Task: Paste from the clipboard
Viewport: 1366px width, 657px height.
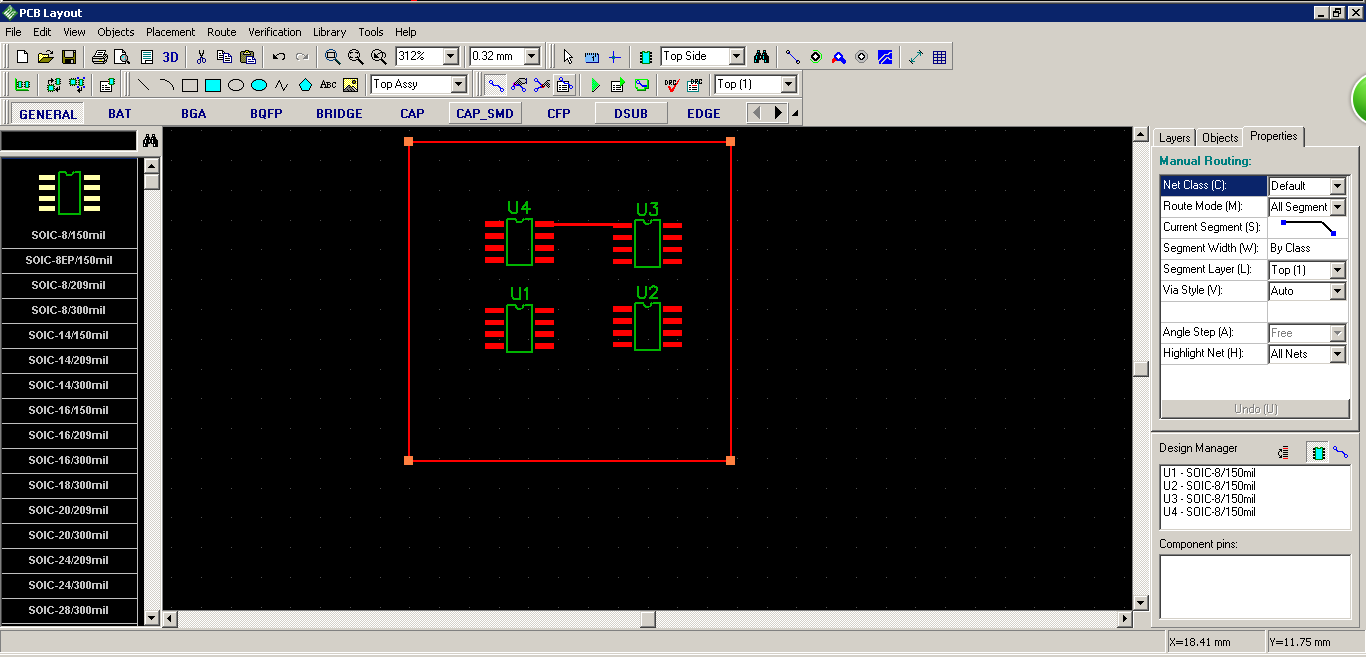Action: tap(248, 57)
